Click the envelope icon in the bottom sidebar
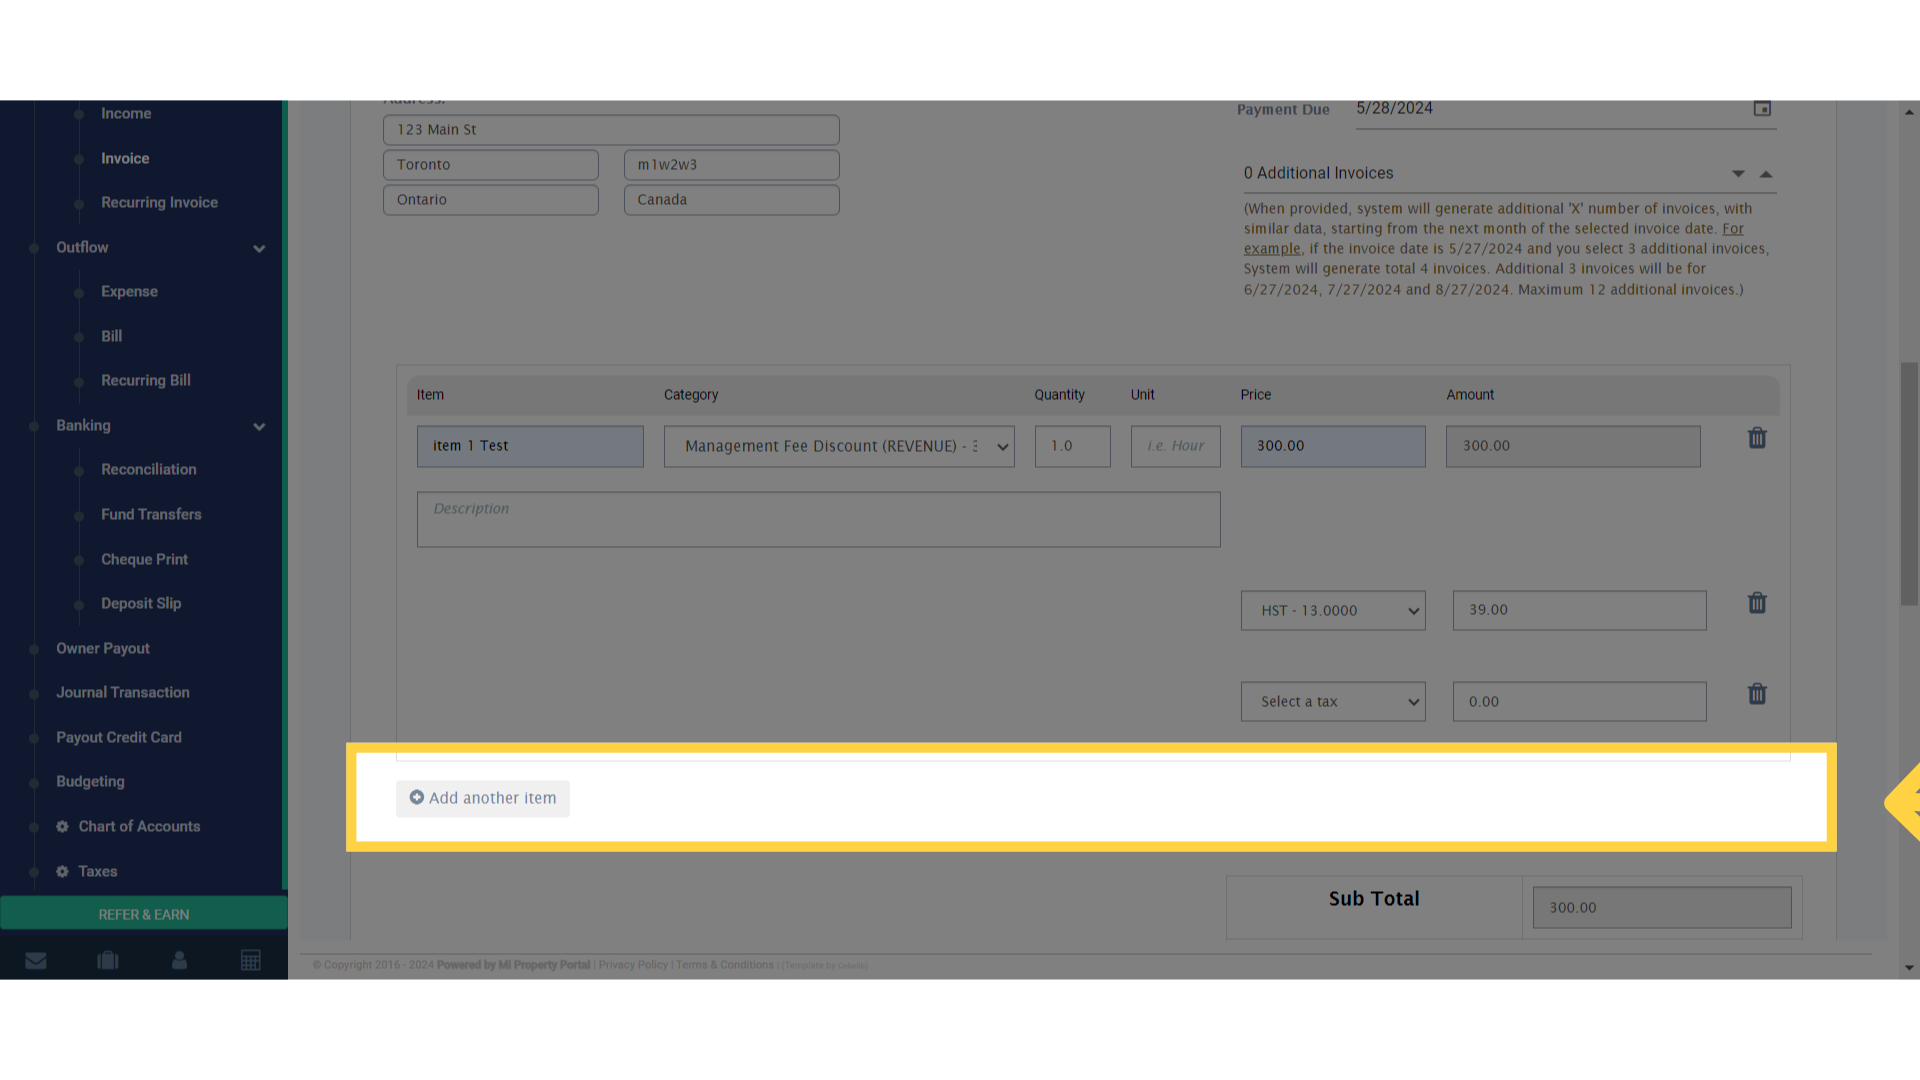The image size is (1920, 1080). pos(36,959)
